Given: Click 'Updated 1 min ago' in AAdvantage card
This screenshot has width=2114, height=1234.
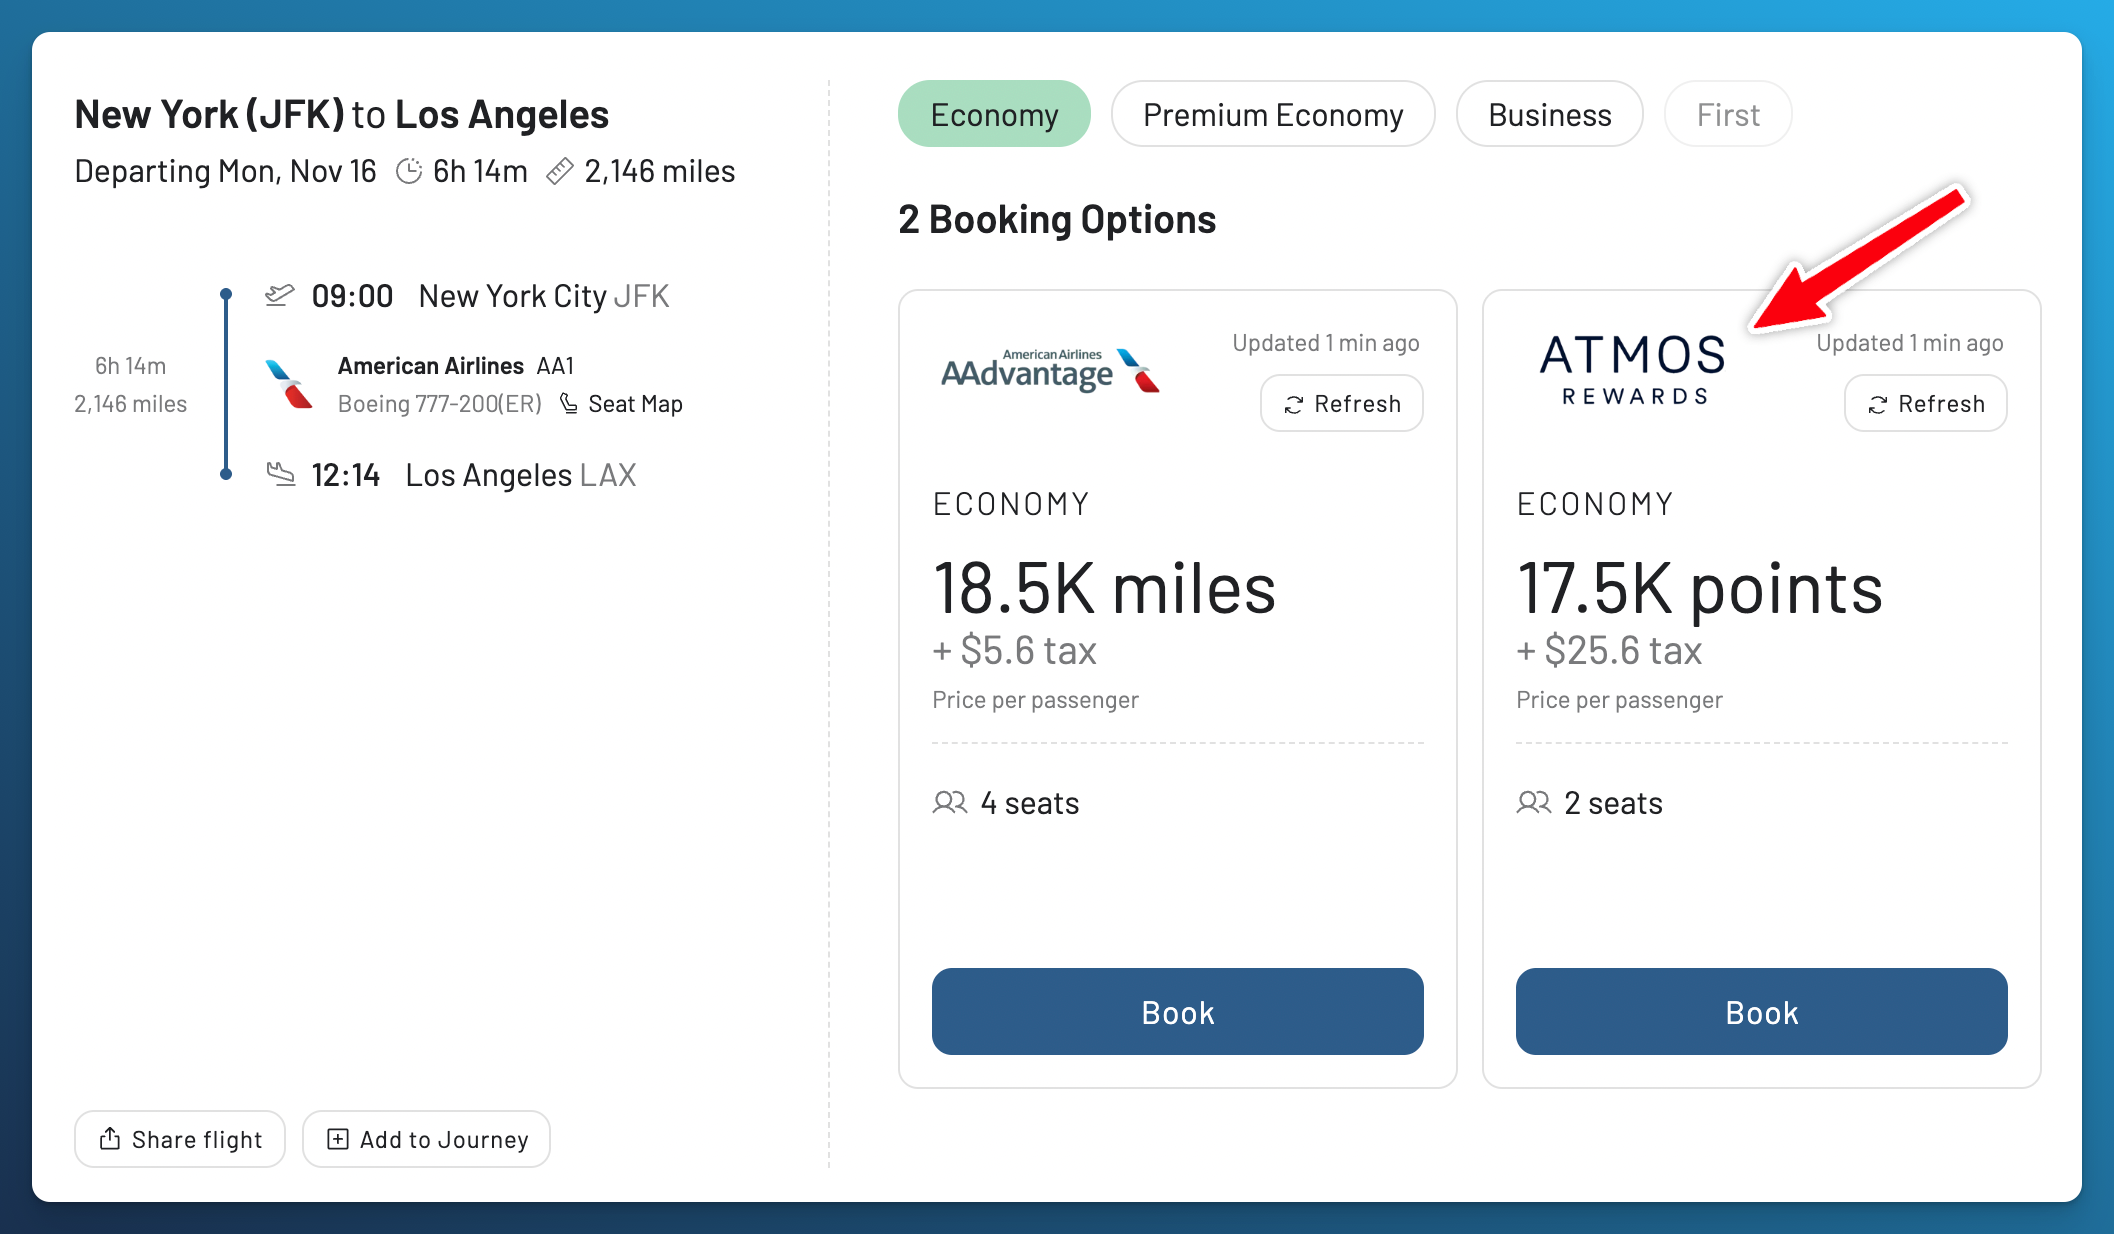Looking at the screenshot, I should (1326, 343).
